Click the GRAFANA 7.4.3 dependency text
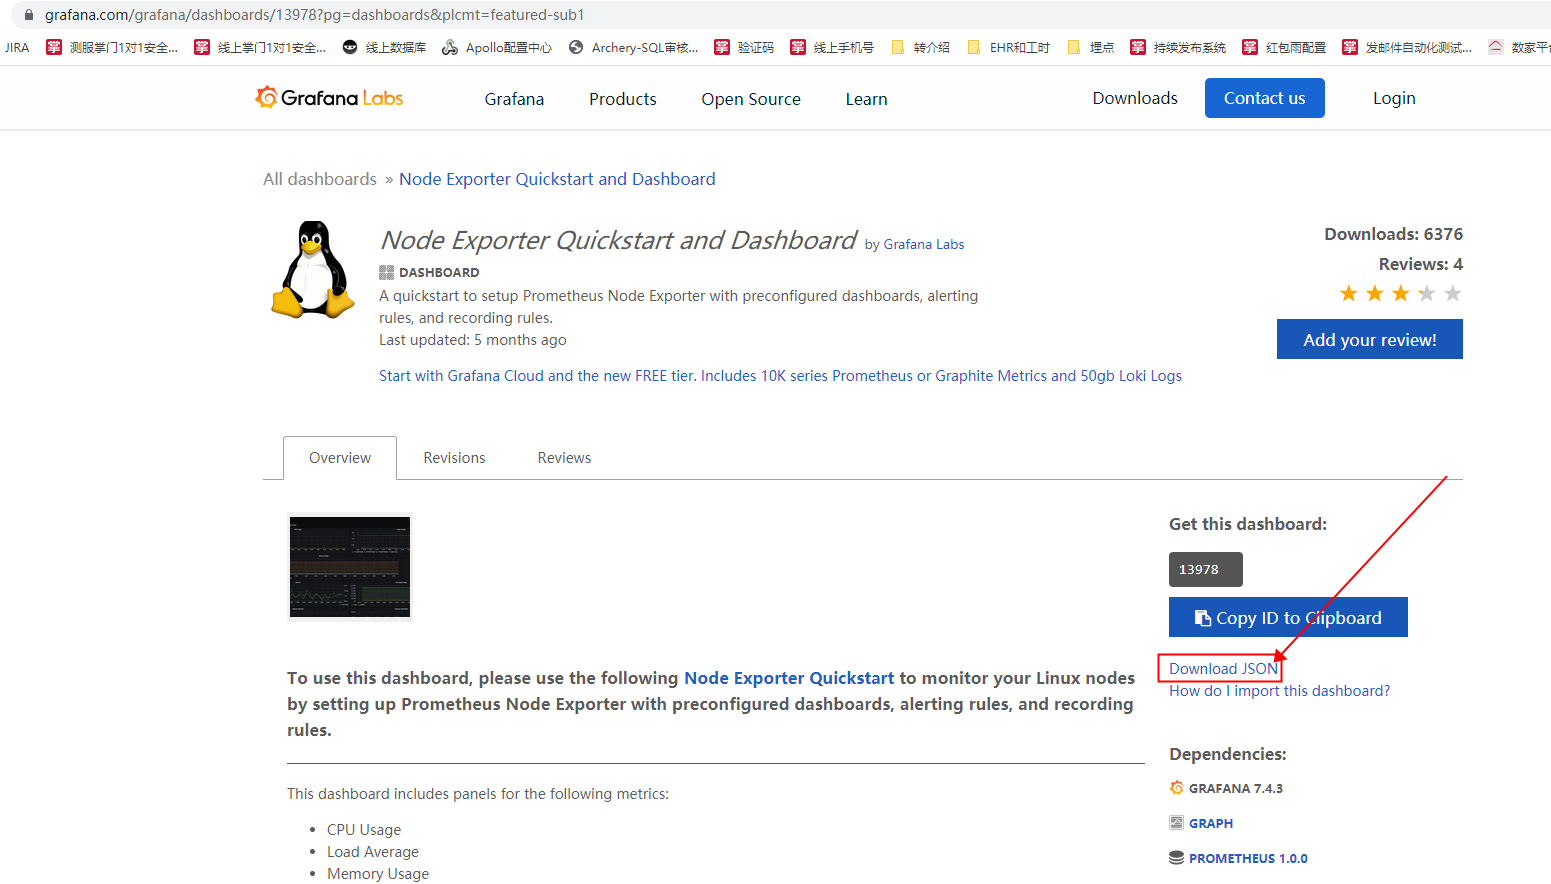The image size is (1551, 884). (x=1236, y=788)
